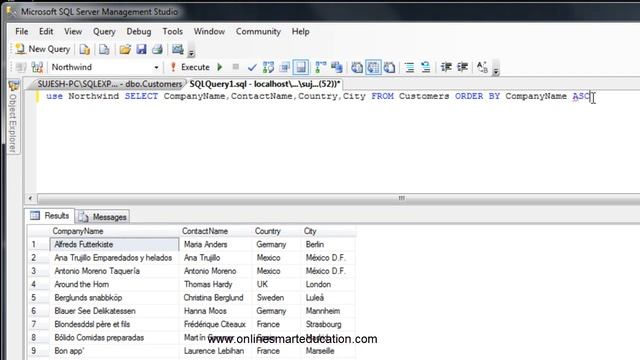Open the Window menu
Screen dimensions: 640x360
click(209, 31)
